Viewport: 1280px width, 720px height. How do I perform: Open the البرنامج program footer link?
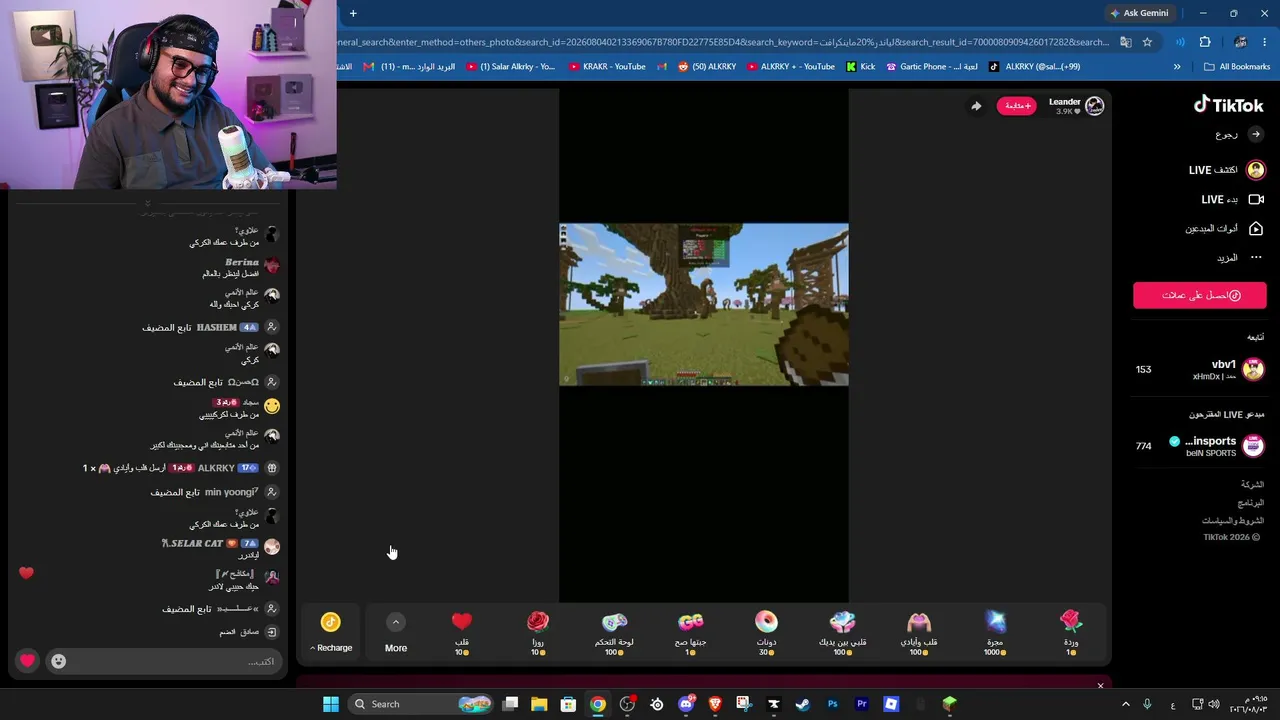click(x=1251, y=503)
